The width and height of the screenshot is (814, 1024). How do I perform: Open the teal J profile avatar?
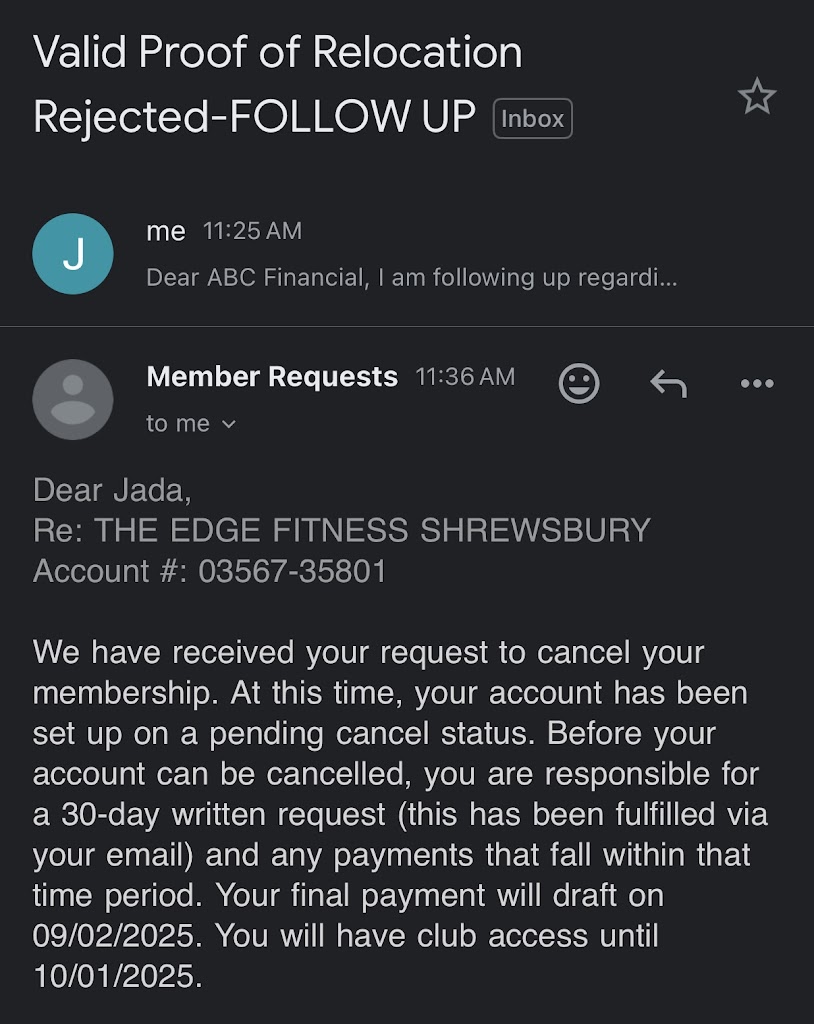73,254
